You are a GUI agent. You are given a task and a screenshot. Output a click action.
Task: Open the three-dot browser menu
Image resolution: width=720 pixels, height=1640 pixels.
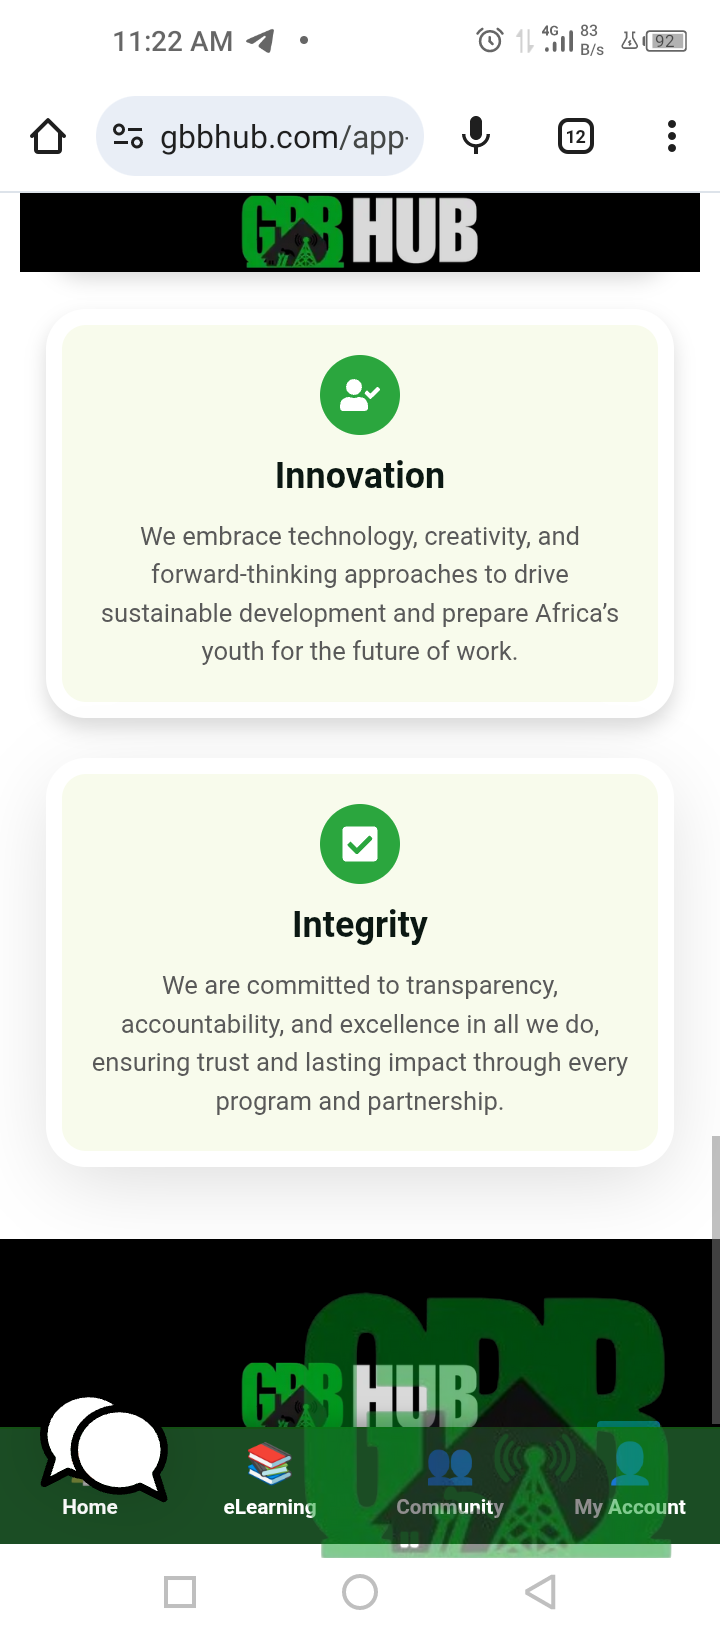click(x=672, y=136)
